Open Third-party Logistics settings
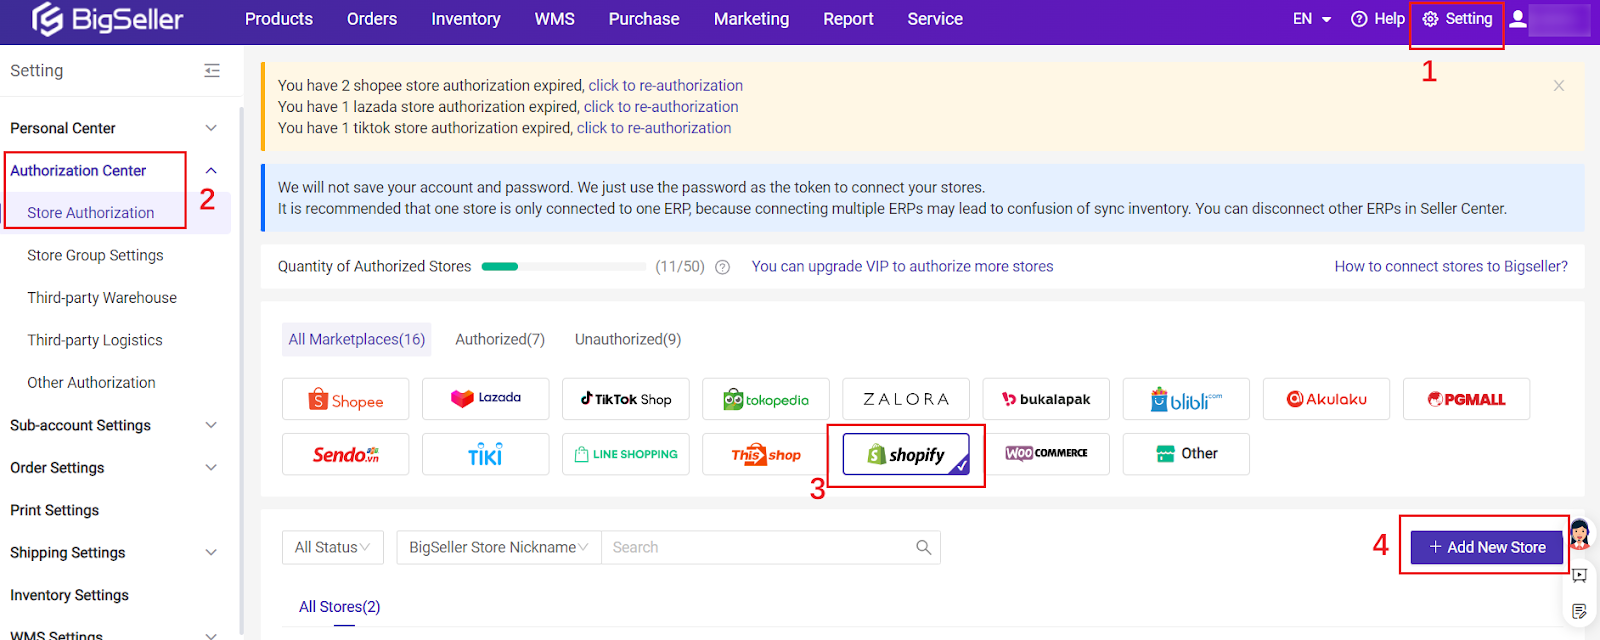This screenshot has width=1600, height=640. pyautogui.click(x=95, y=340)
